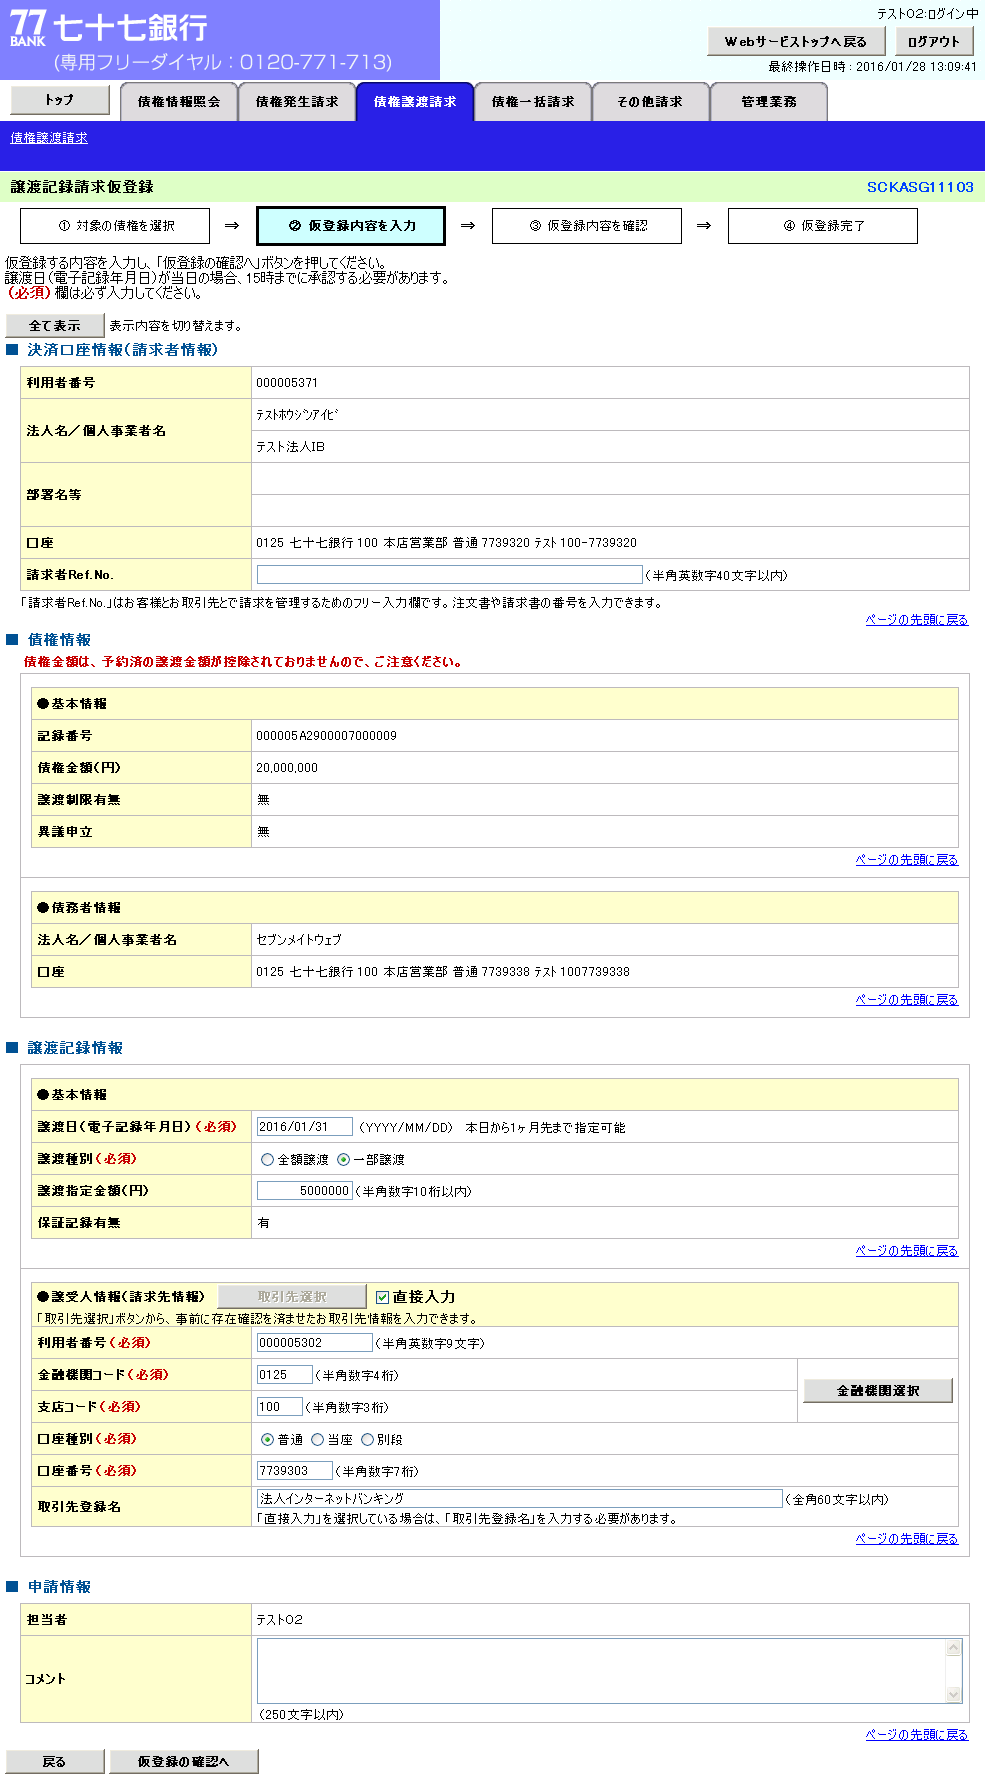Click the 譲渡記録情報 section heading

click(x=75, y=1048)
